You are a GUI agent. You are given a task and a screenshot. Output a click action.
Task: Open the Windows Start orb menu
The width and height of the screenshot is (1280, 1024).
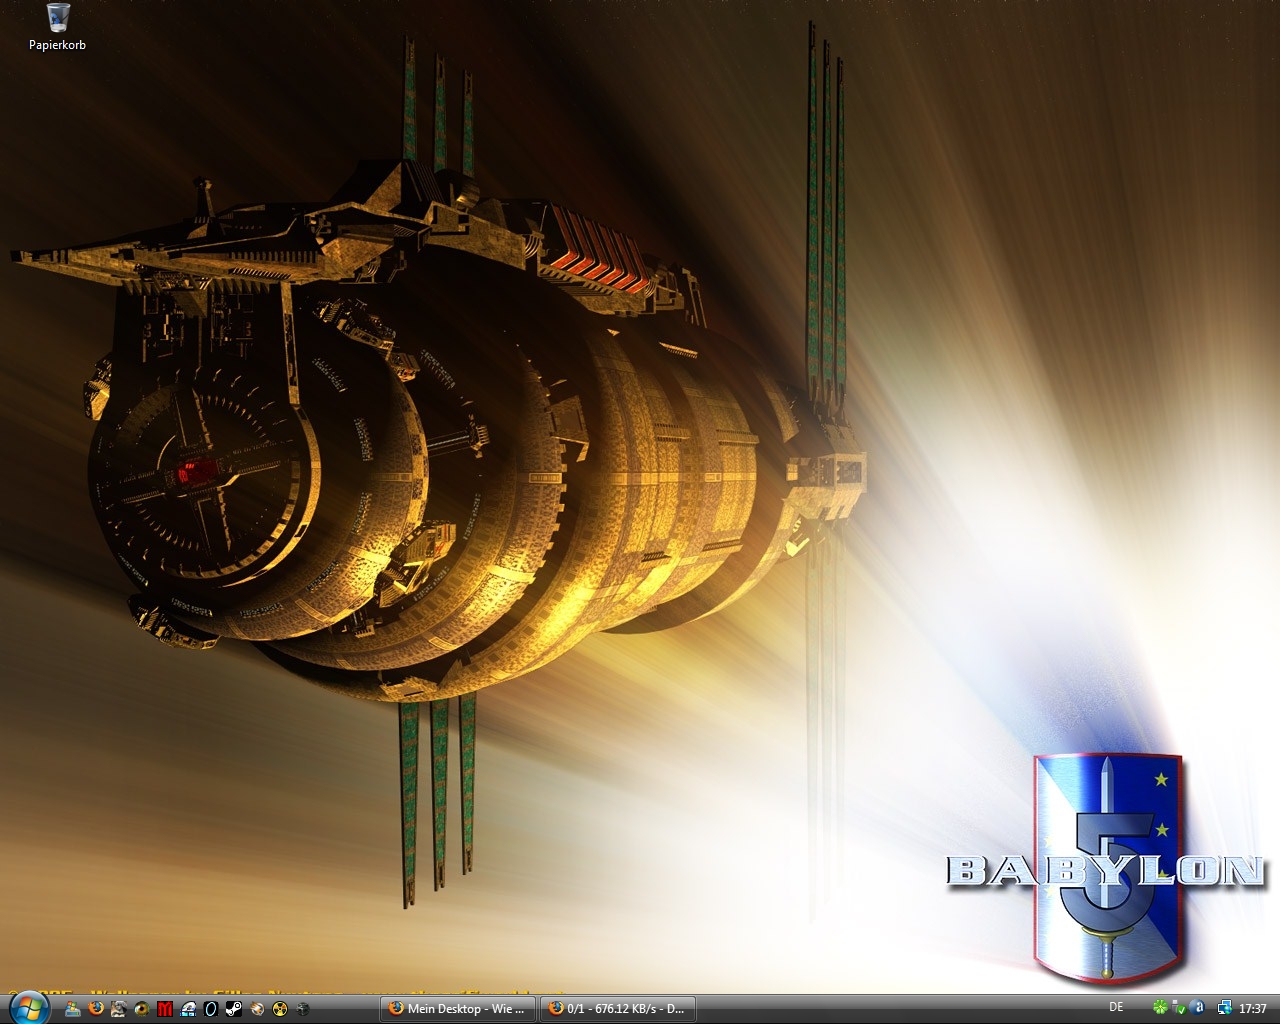(x=28, y=1007)
